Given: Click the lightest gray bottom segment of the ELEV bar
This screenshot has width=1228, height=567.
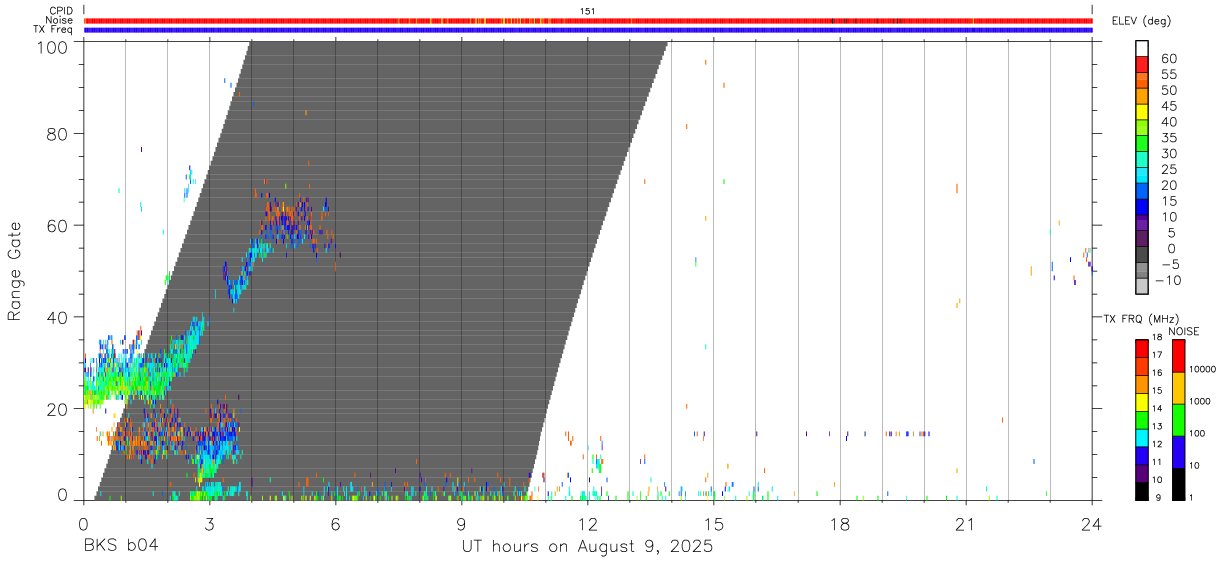Looking at the screenshot, I should [1142, 288].
